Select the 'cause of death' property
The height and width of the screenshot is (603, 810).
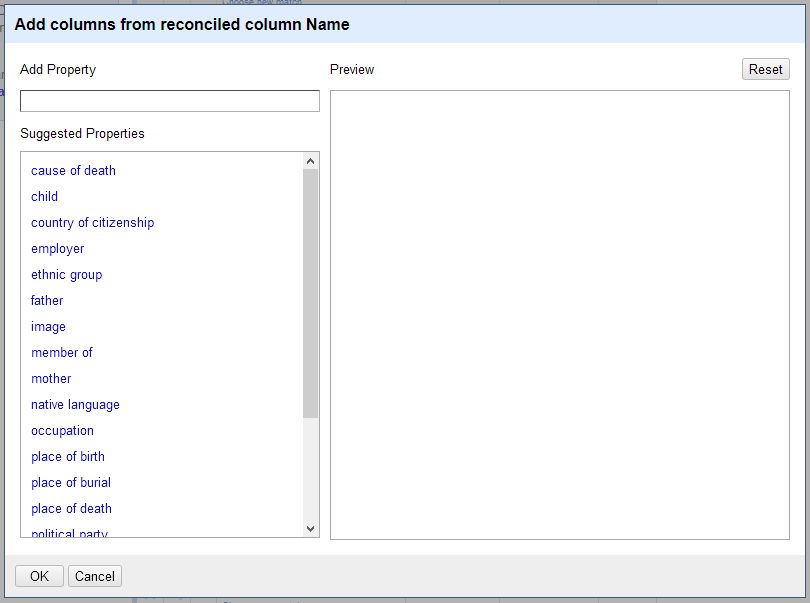tap(73, 170)
